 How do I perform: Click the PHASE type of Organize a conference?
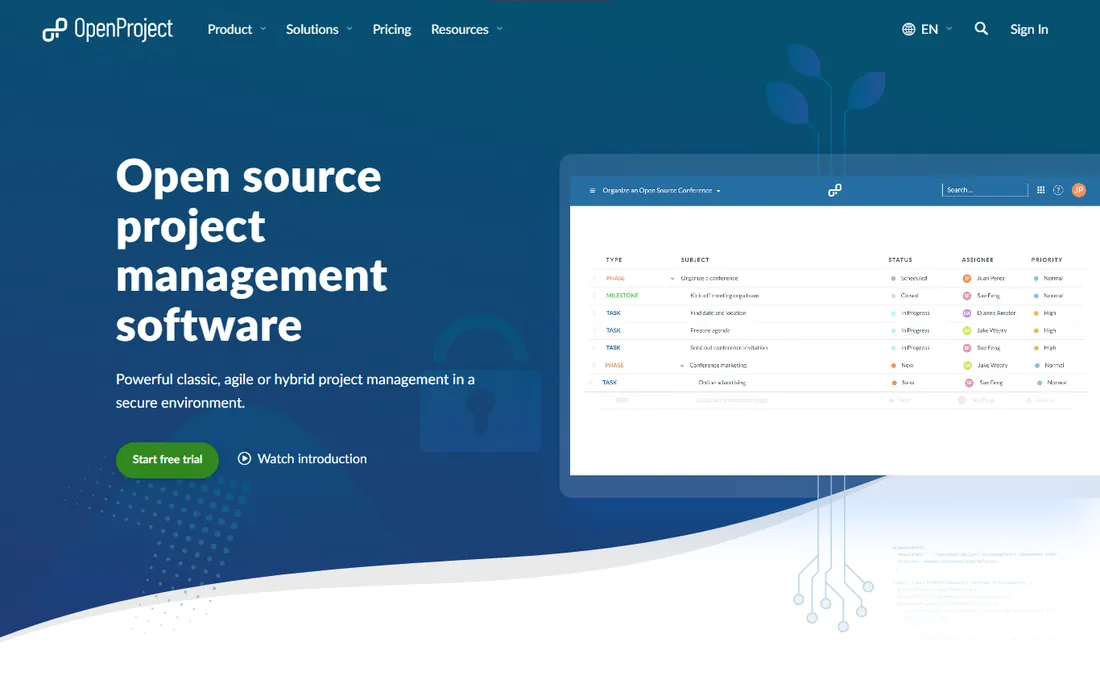coord(615,278)
